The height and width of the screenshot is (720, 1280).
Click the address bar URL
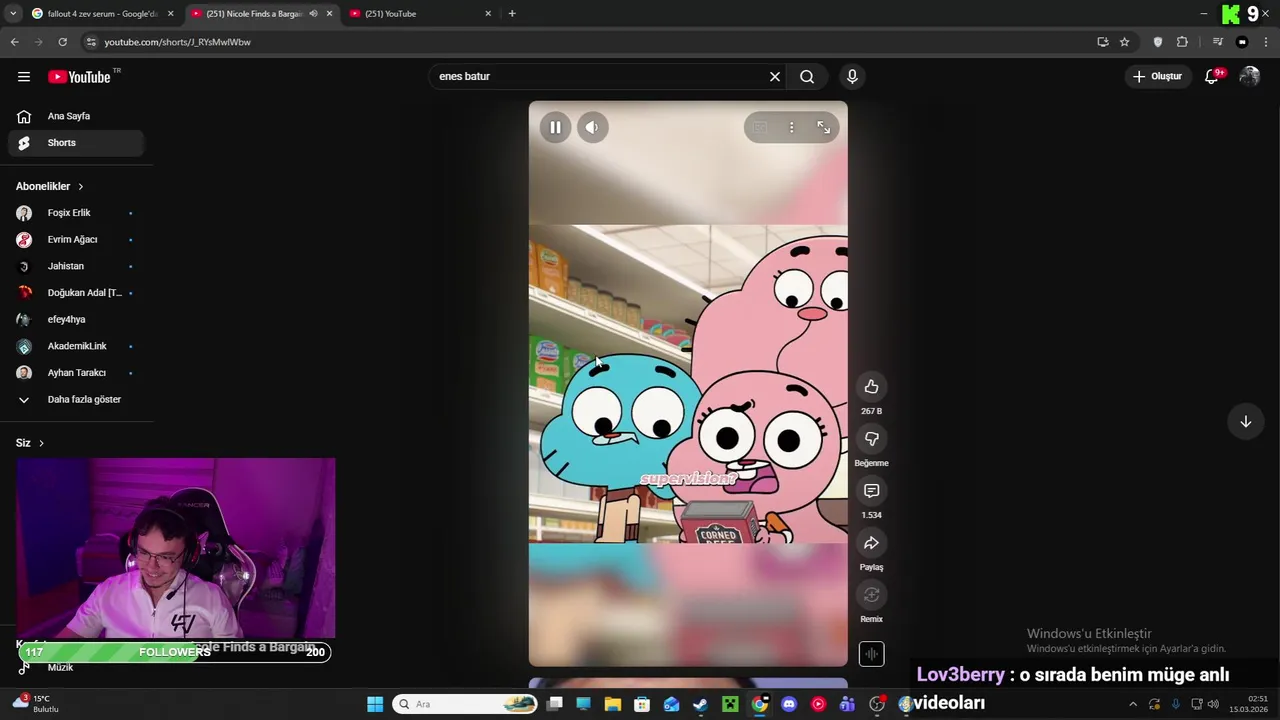click(177, 42)
